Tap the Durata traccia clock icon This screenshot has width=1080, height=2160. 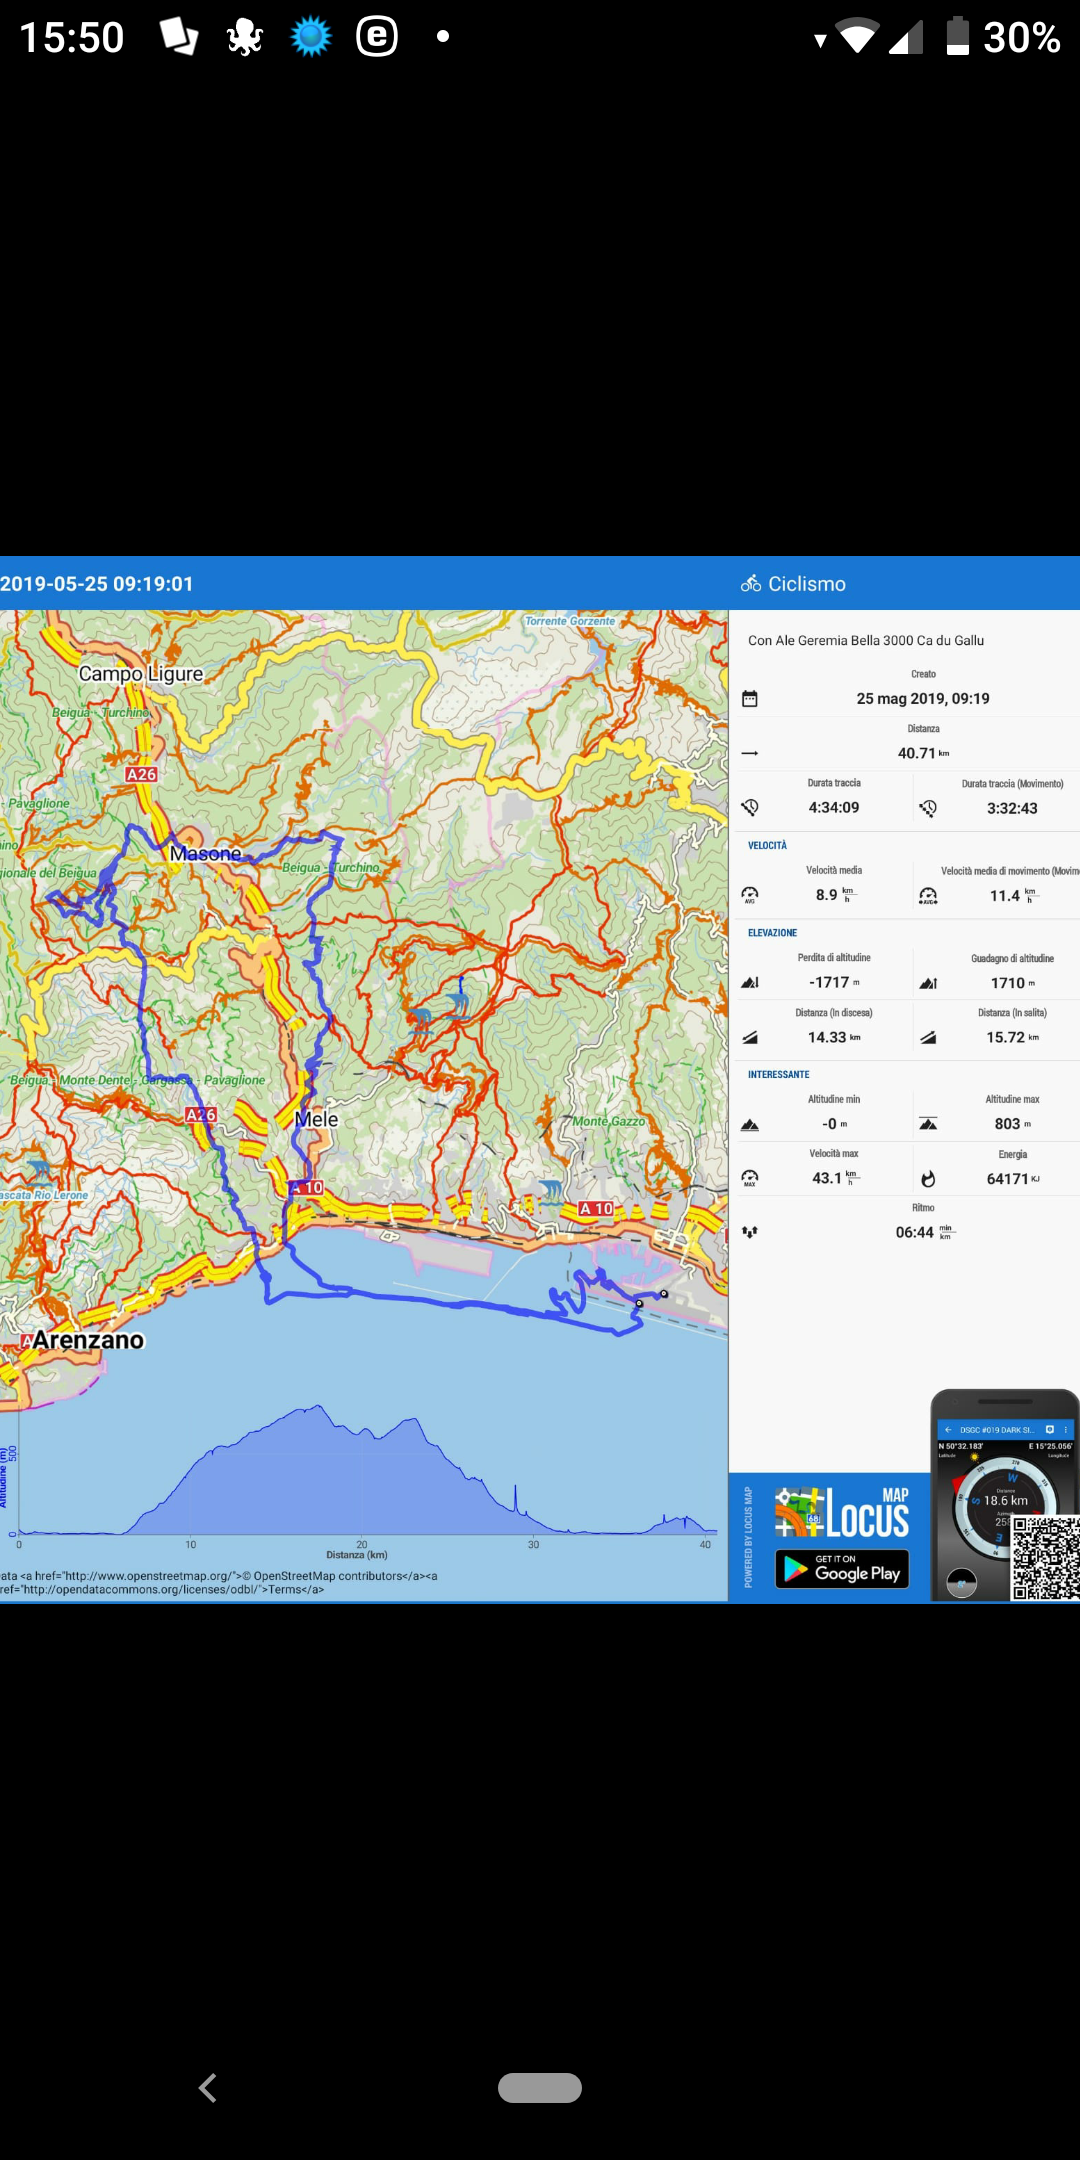click(x=750, y=808)
